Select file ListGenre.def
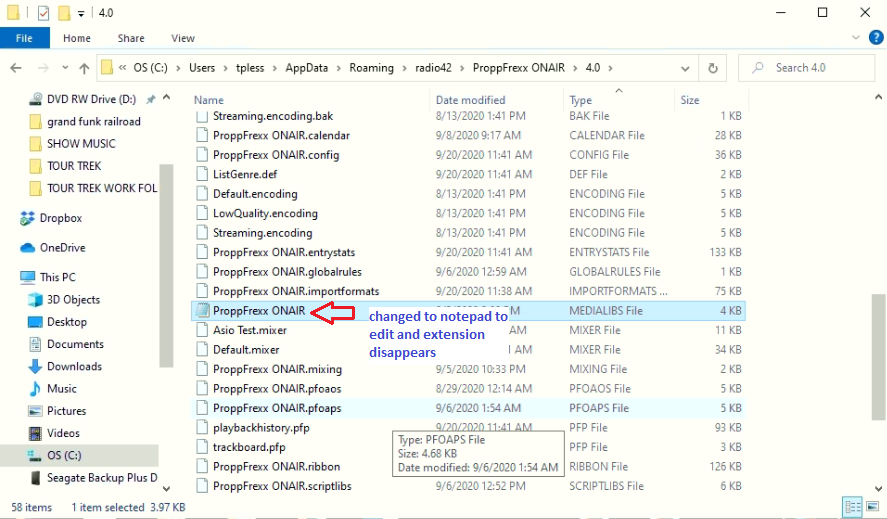The height and width of the screenshot is (519, 887). tap(245, 174)
